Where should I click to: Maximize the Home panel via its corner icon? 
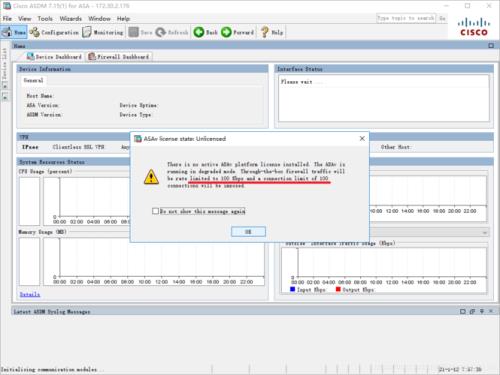[491, 46]
